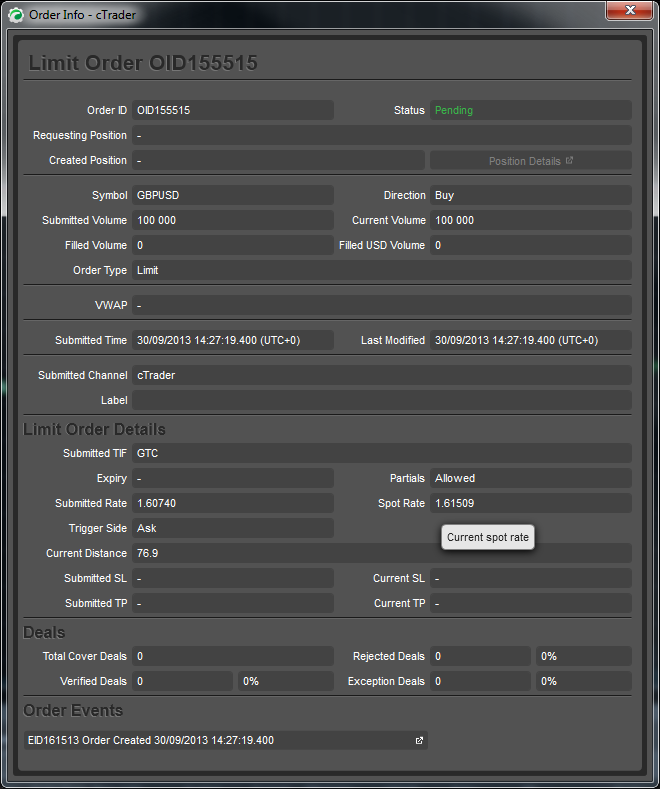The width and height of the screenshot is (660, 789).
Task: Click the Verified Deals count field
Action: [183, 681]
